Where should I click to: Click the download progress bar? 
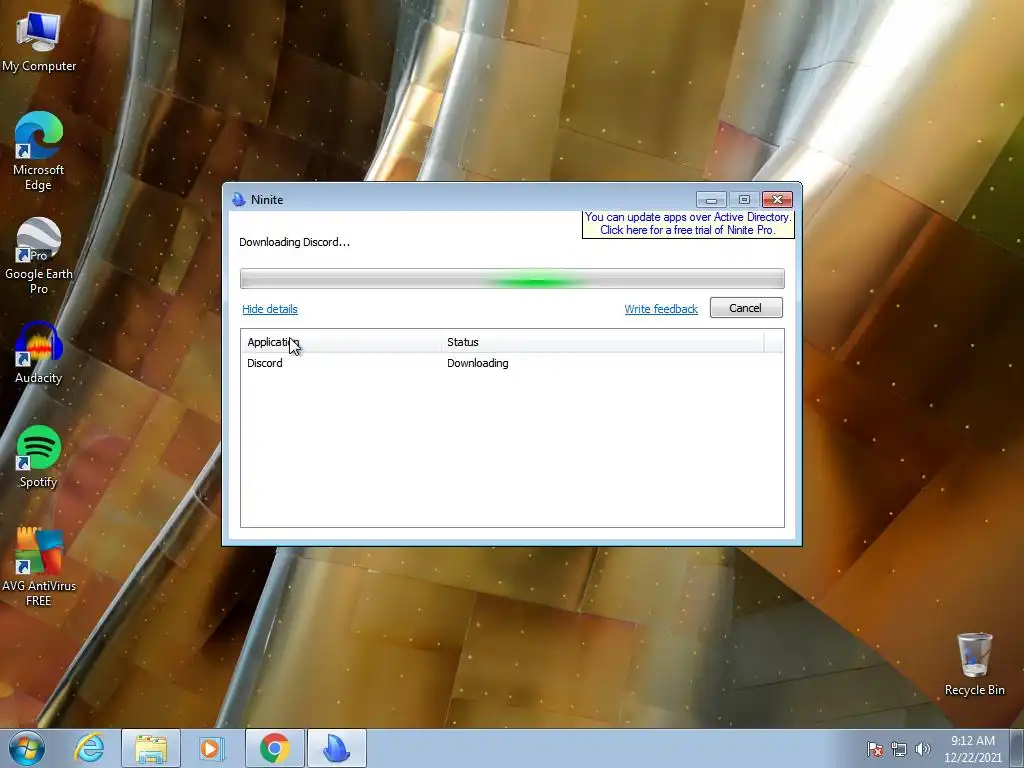coord(512,278)
